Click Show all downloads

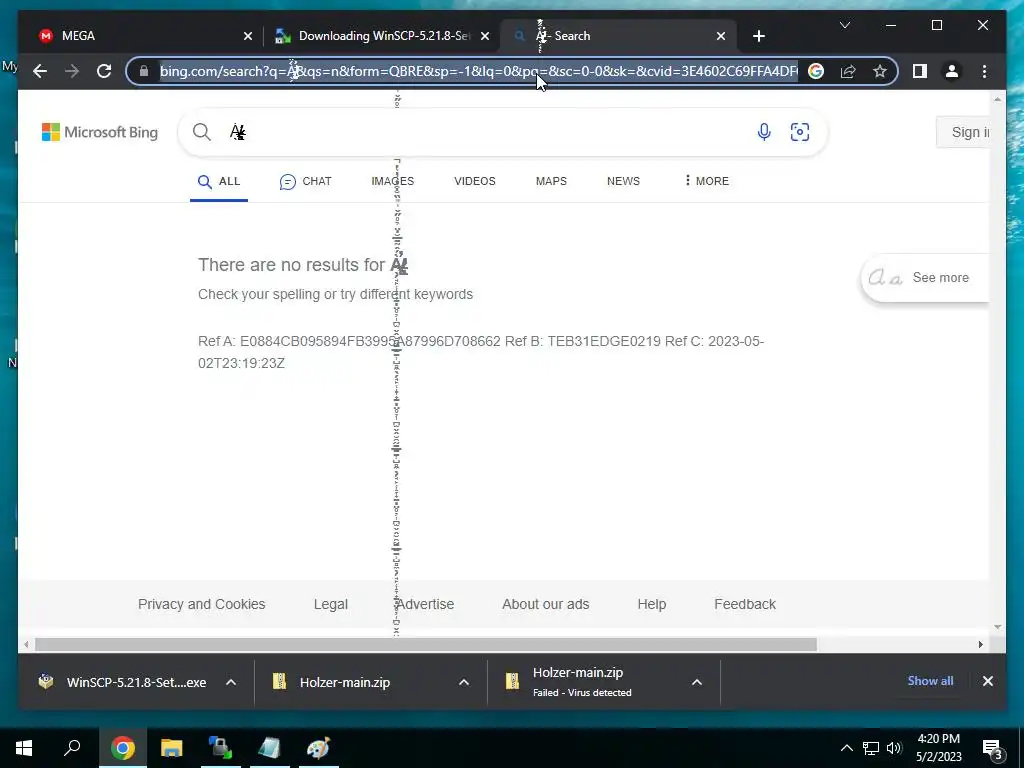point(930,680)
